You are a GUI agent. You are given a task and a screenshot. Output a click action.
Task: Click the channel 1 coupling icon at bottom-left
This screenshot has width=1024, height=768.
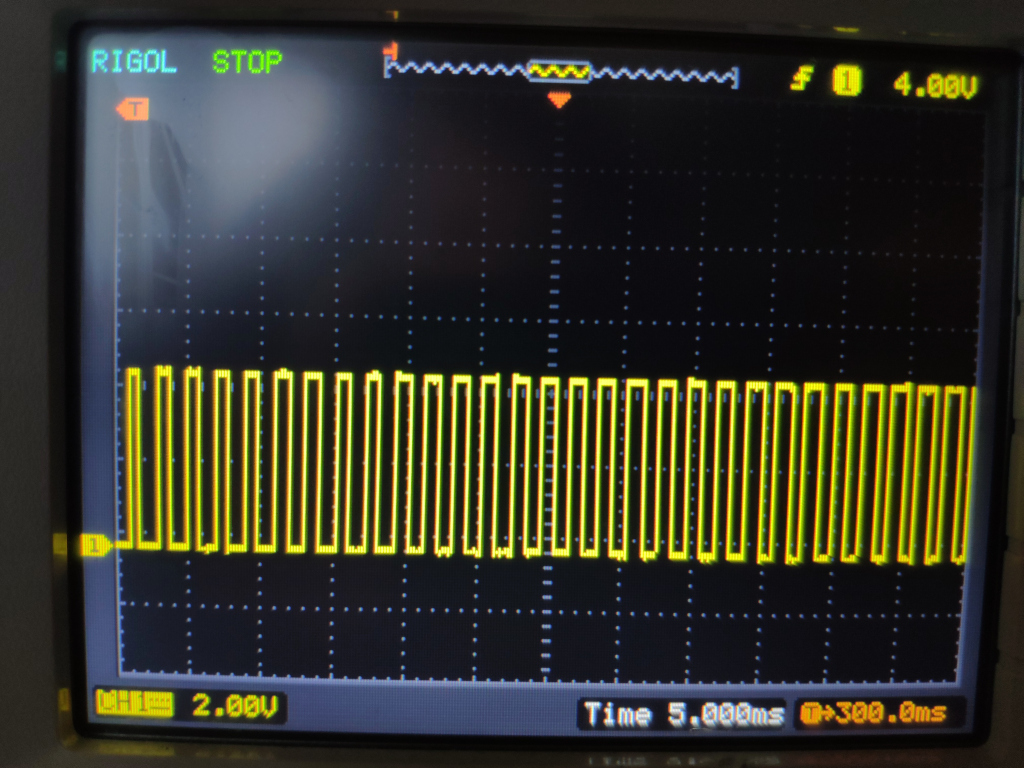pyautogui.click(x=134, y=704)
